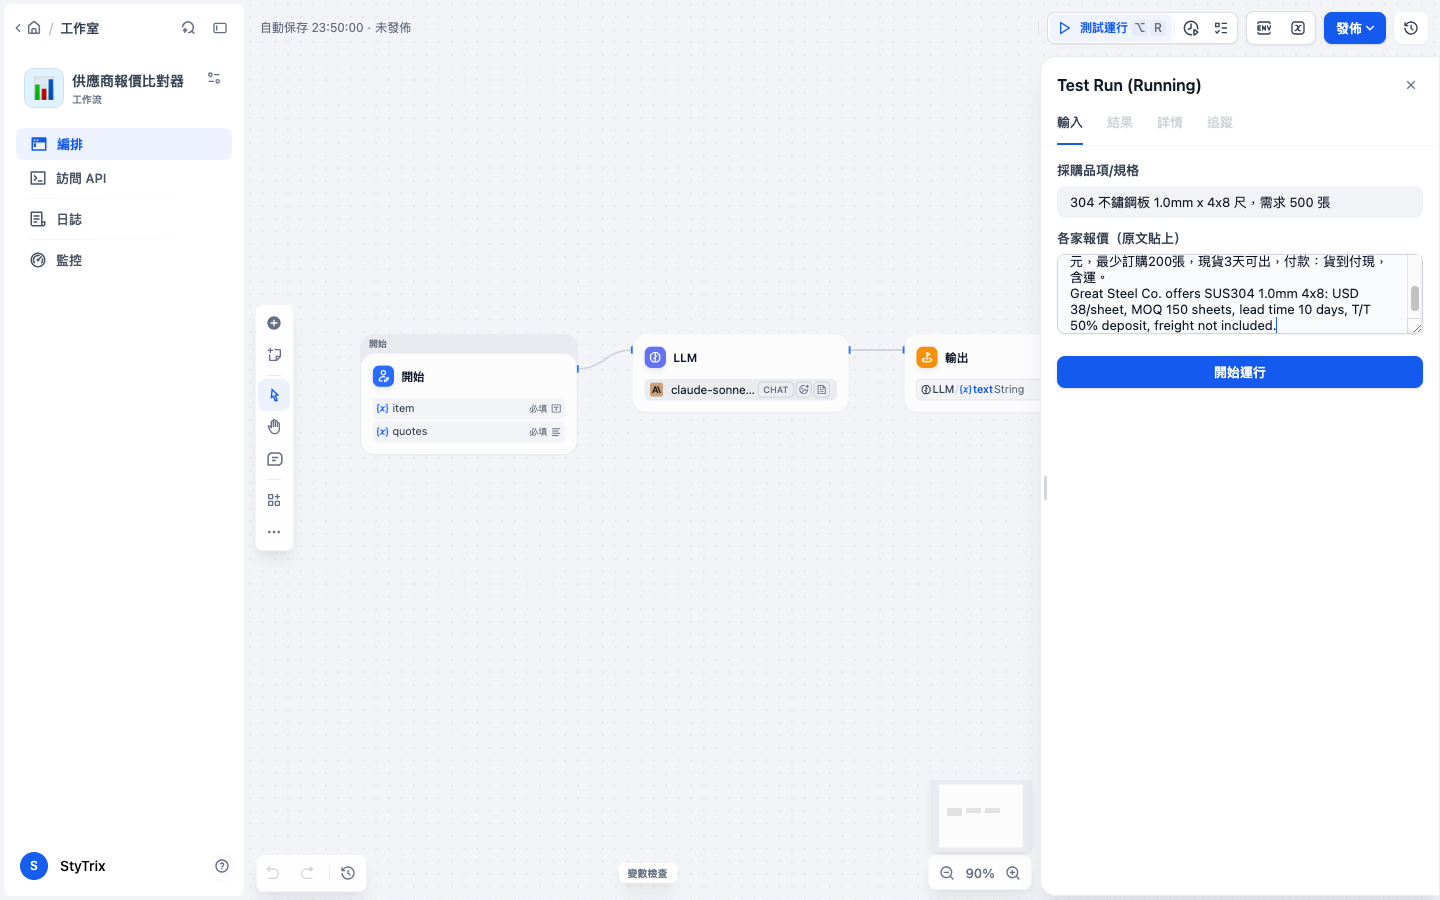Click the claude-sonne... model row
The height and width of the screenshot is (900, 1440).
741,390
